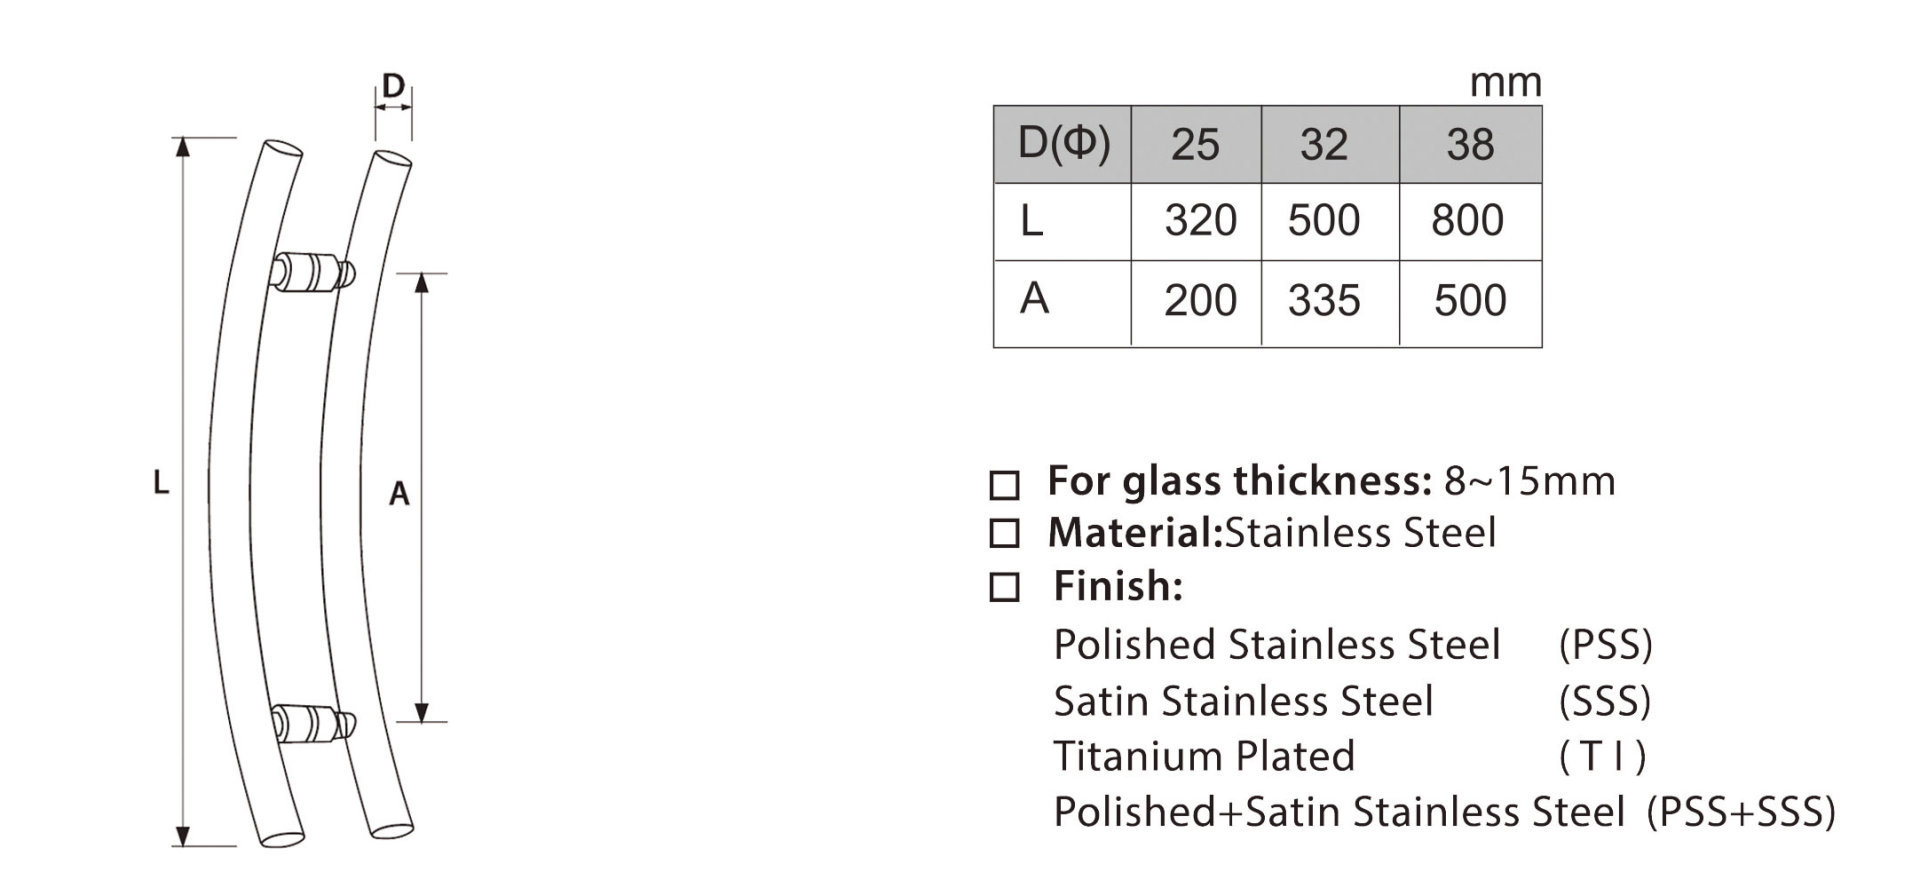The image size is (1920, 872).
Task: Click the bottom arrowhead of A dimension
Action: tap(422, 710)
